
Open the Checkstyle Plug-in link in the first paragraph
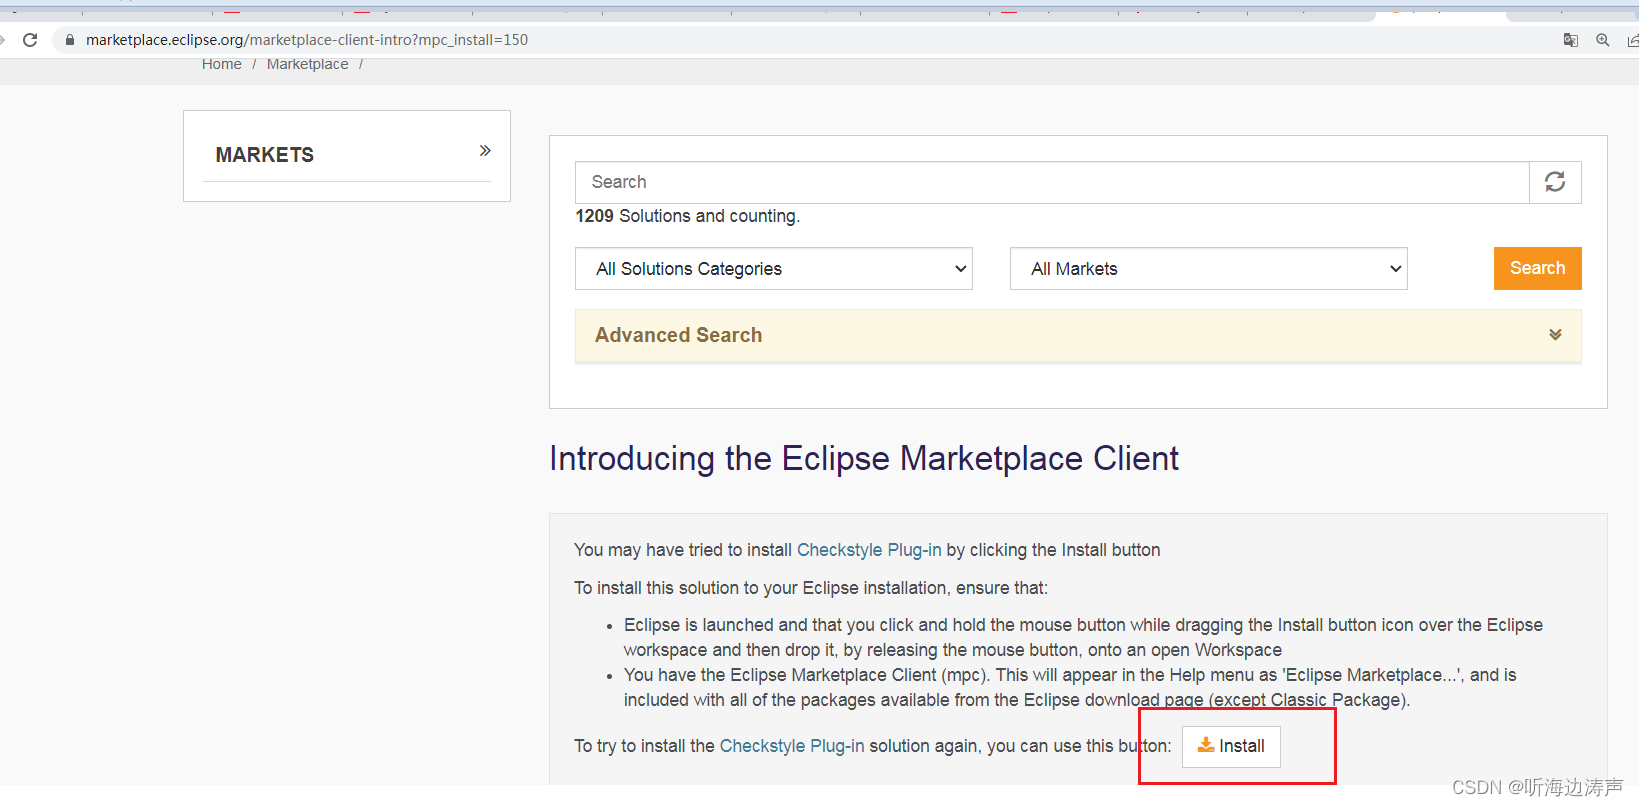(x=869, y=550)
